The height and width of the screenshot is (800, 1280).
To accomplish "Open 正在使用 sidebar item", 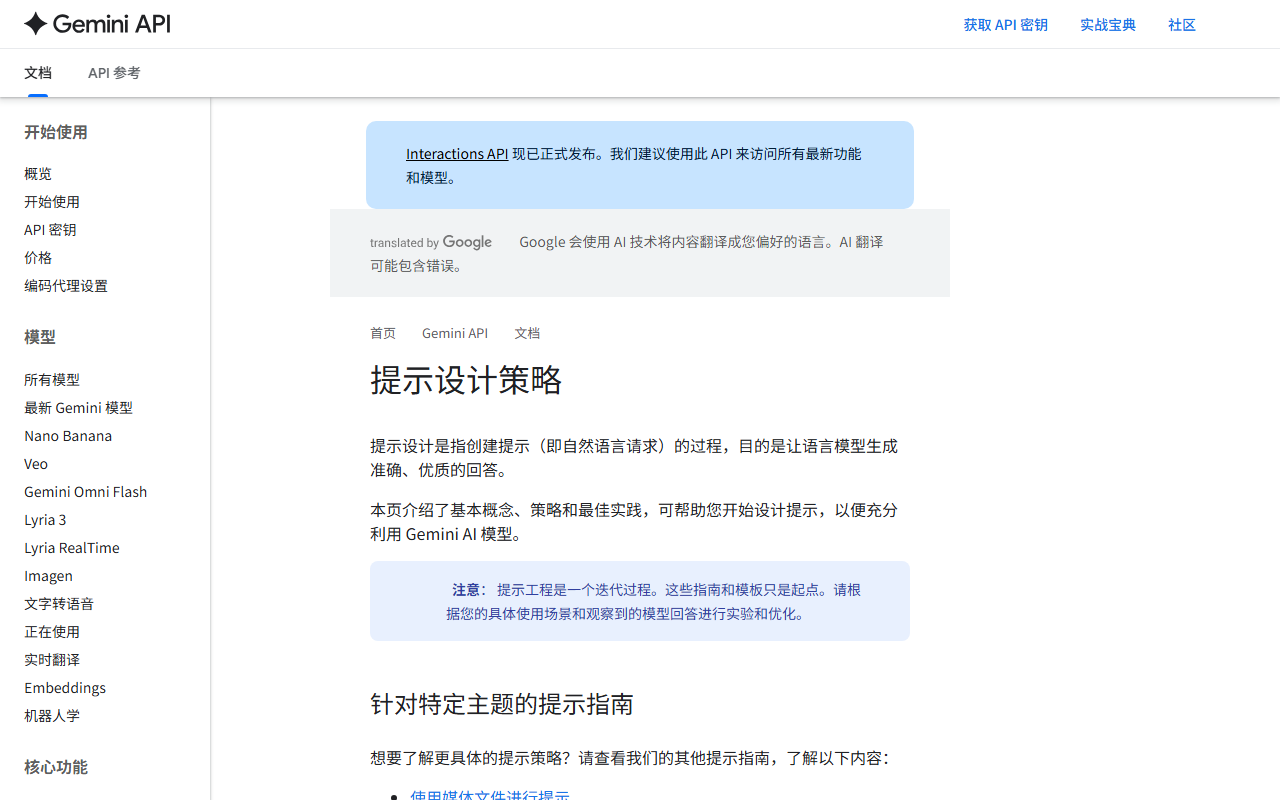I will click(52, 632).
